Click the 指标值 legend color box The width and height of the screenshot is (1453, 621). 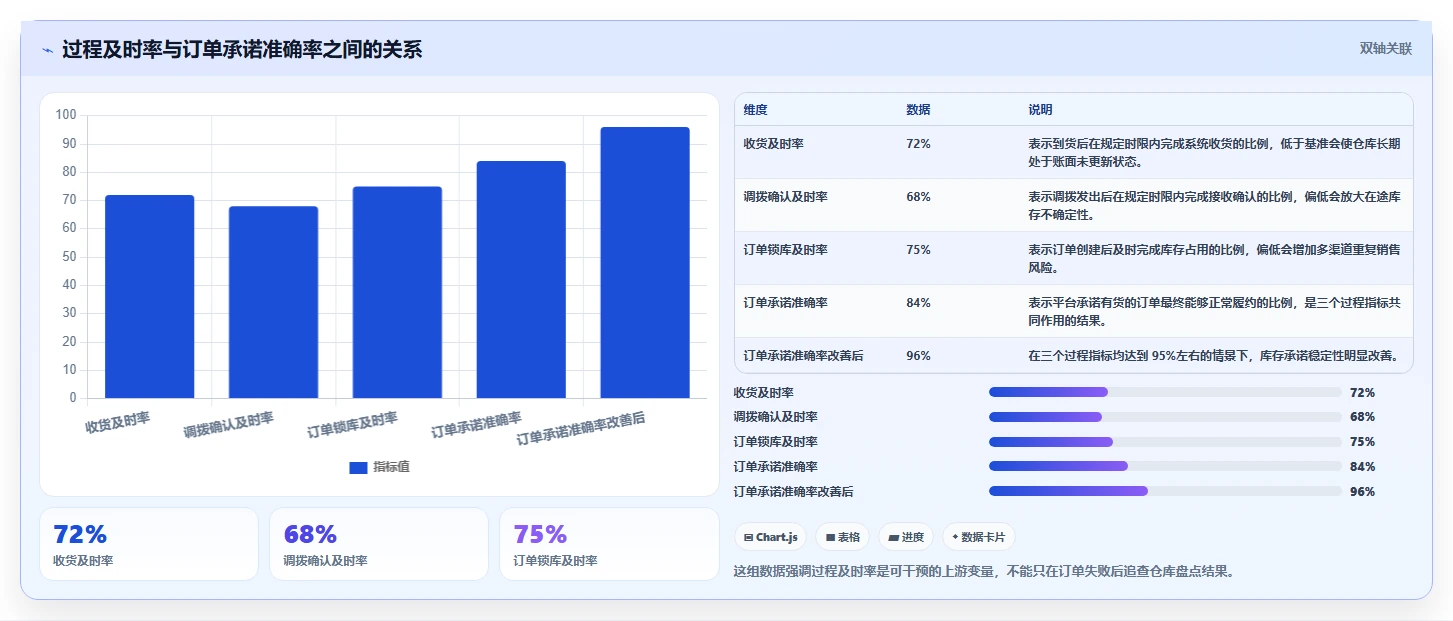click(x=358, y=467)
